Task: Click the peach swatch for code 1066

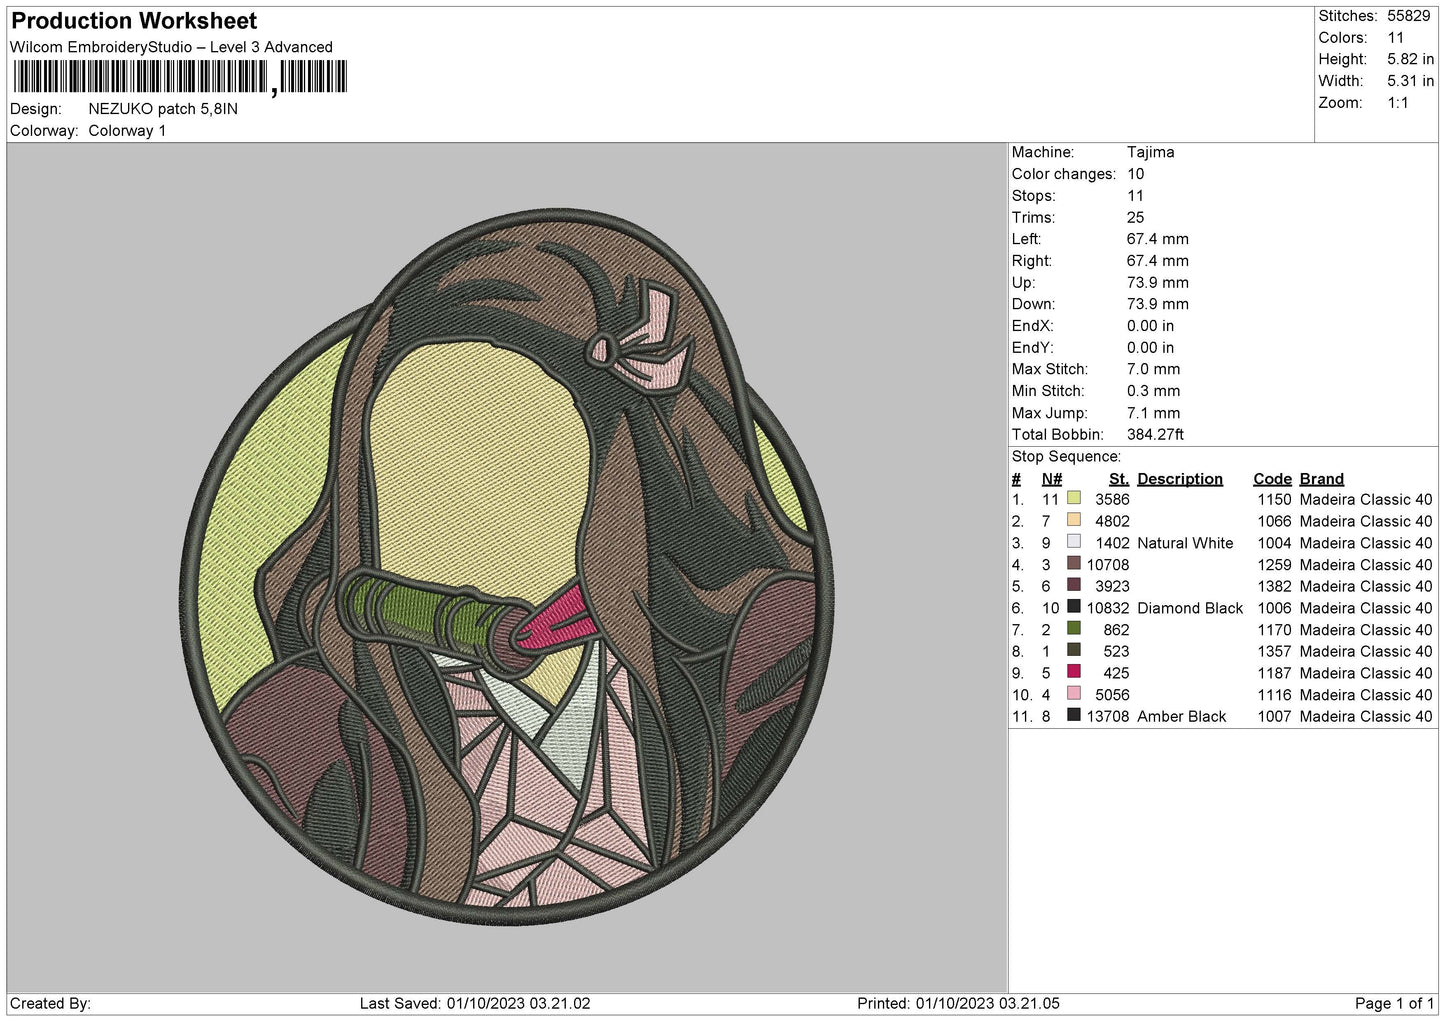Action: (x=1074, y=520)
